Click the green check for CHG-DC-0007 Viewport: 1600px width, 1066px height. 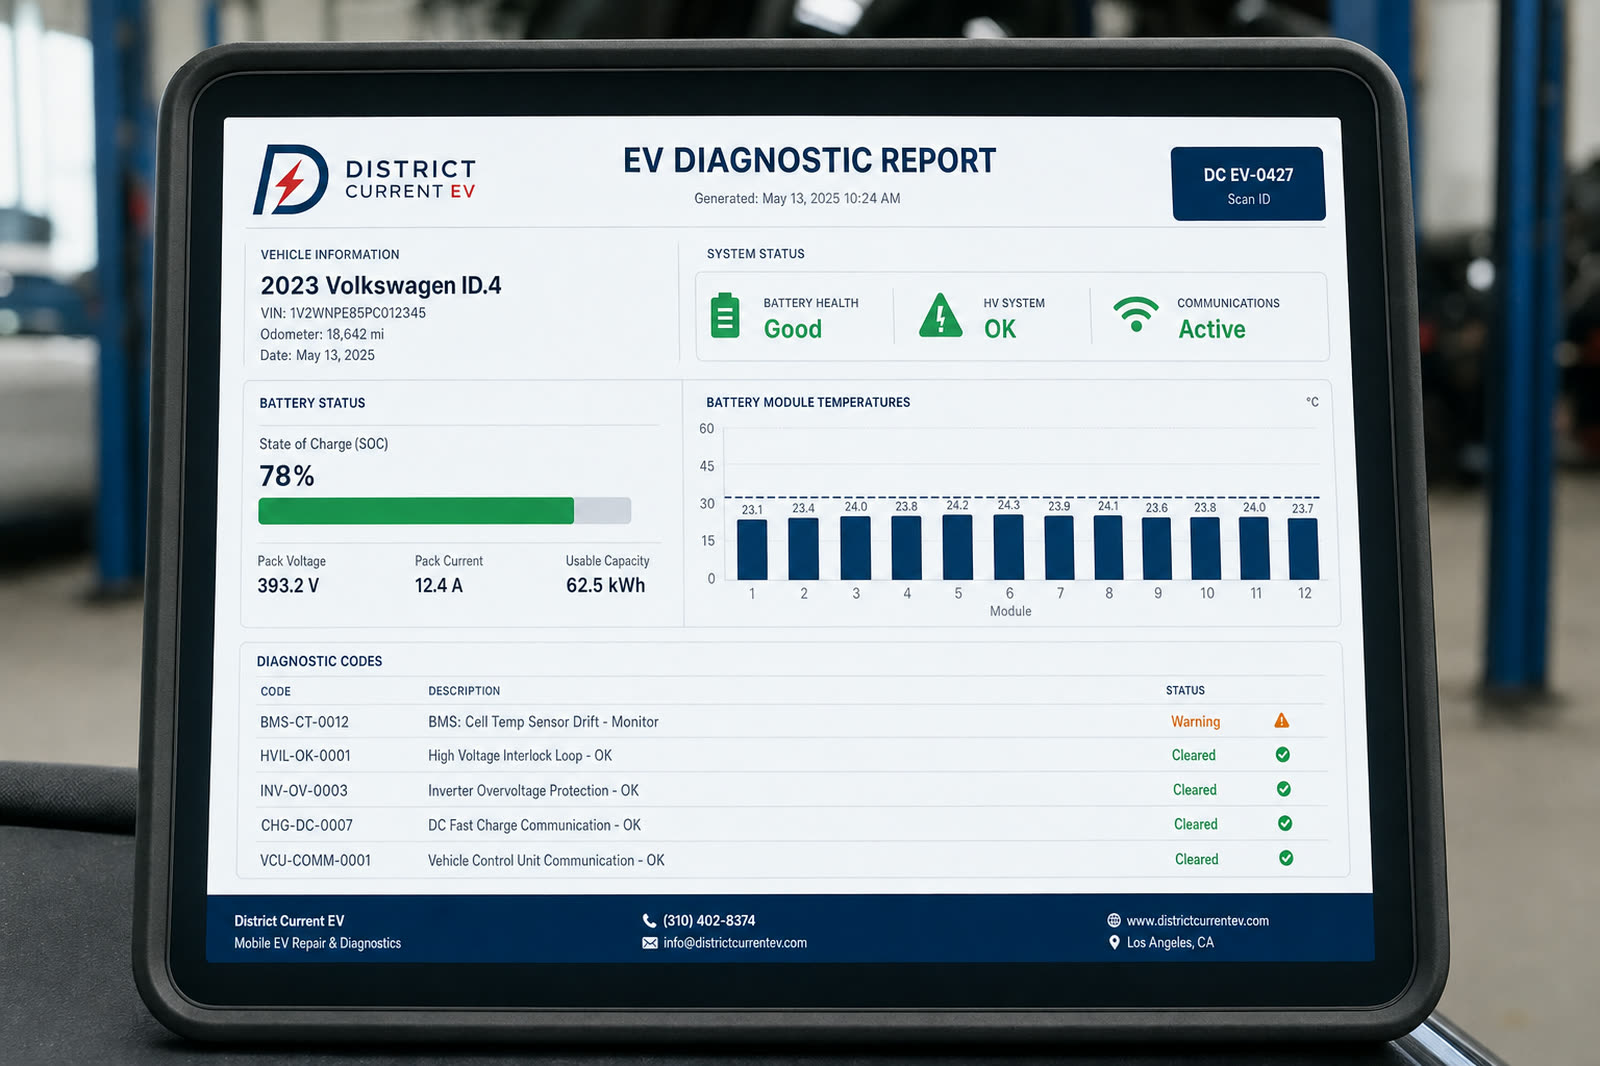point(1285,823)
